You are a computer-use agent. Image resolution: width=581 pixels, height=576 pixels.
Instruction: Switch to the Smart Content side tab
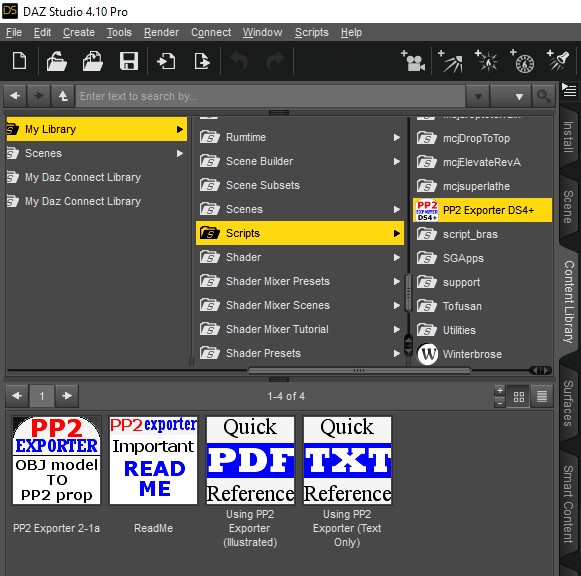(x=568, y=504)
